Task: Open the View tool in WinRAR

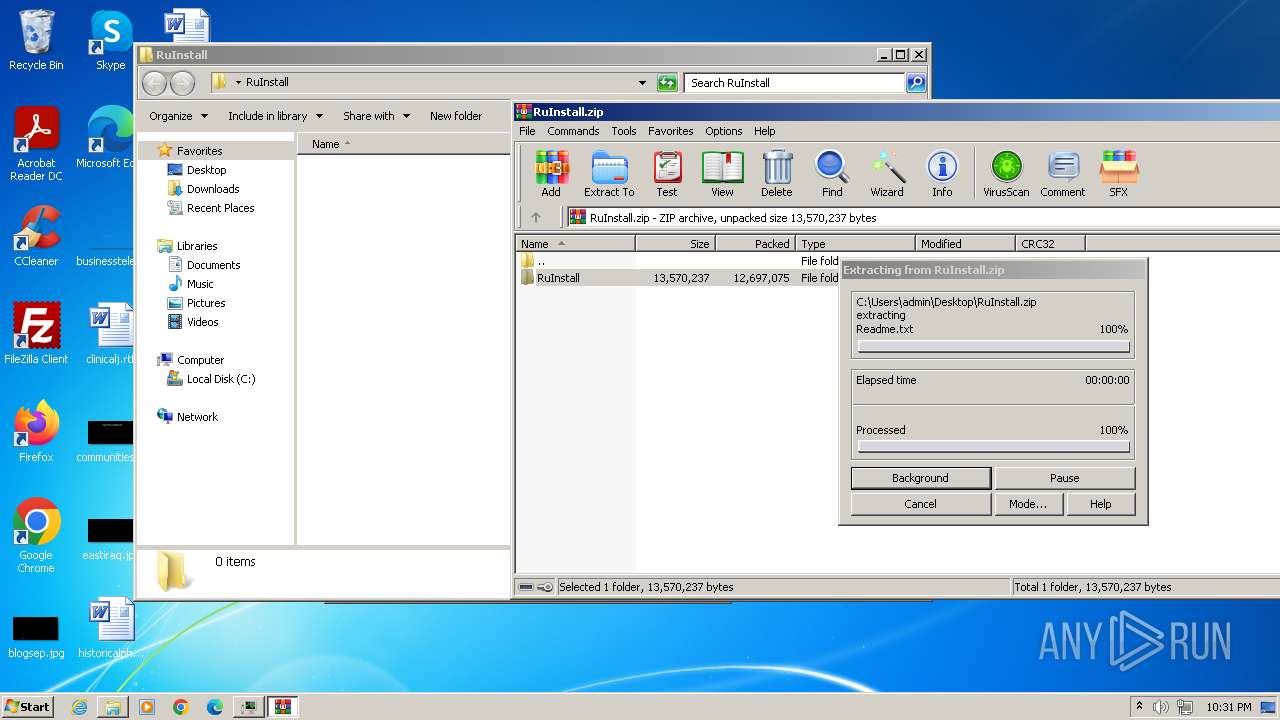Action: (722, 174)
